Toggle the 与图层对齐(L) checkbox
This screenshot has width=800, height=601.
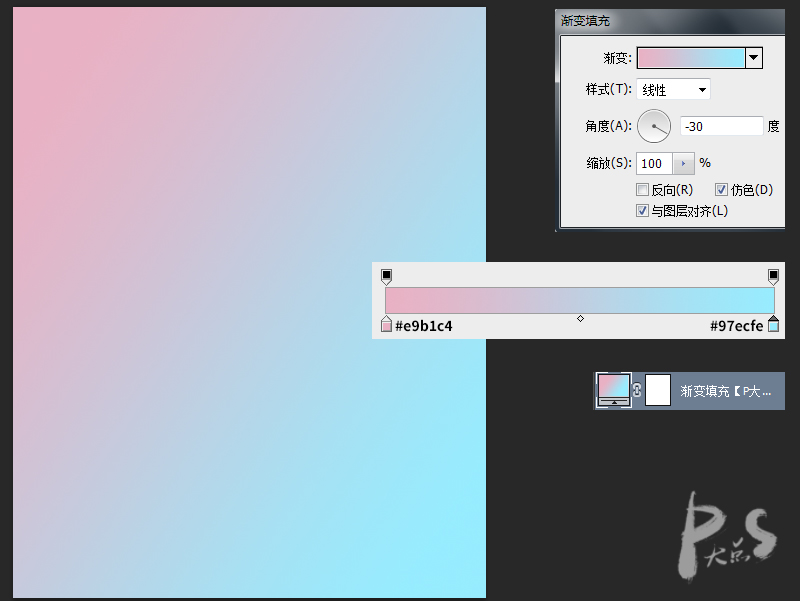click(642, 210)
